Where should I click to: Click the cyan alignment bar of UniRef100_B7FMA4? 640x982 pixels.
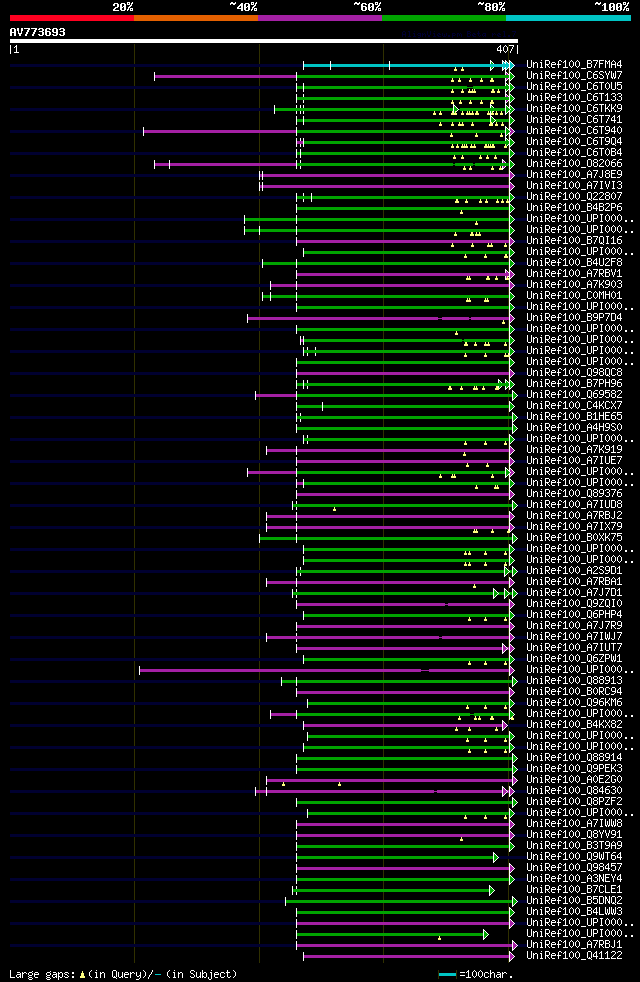click(407, 65)
